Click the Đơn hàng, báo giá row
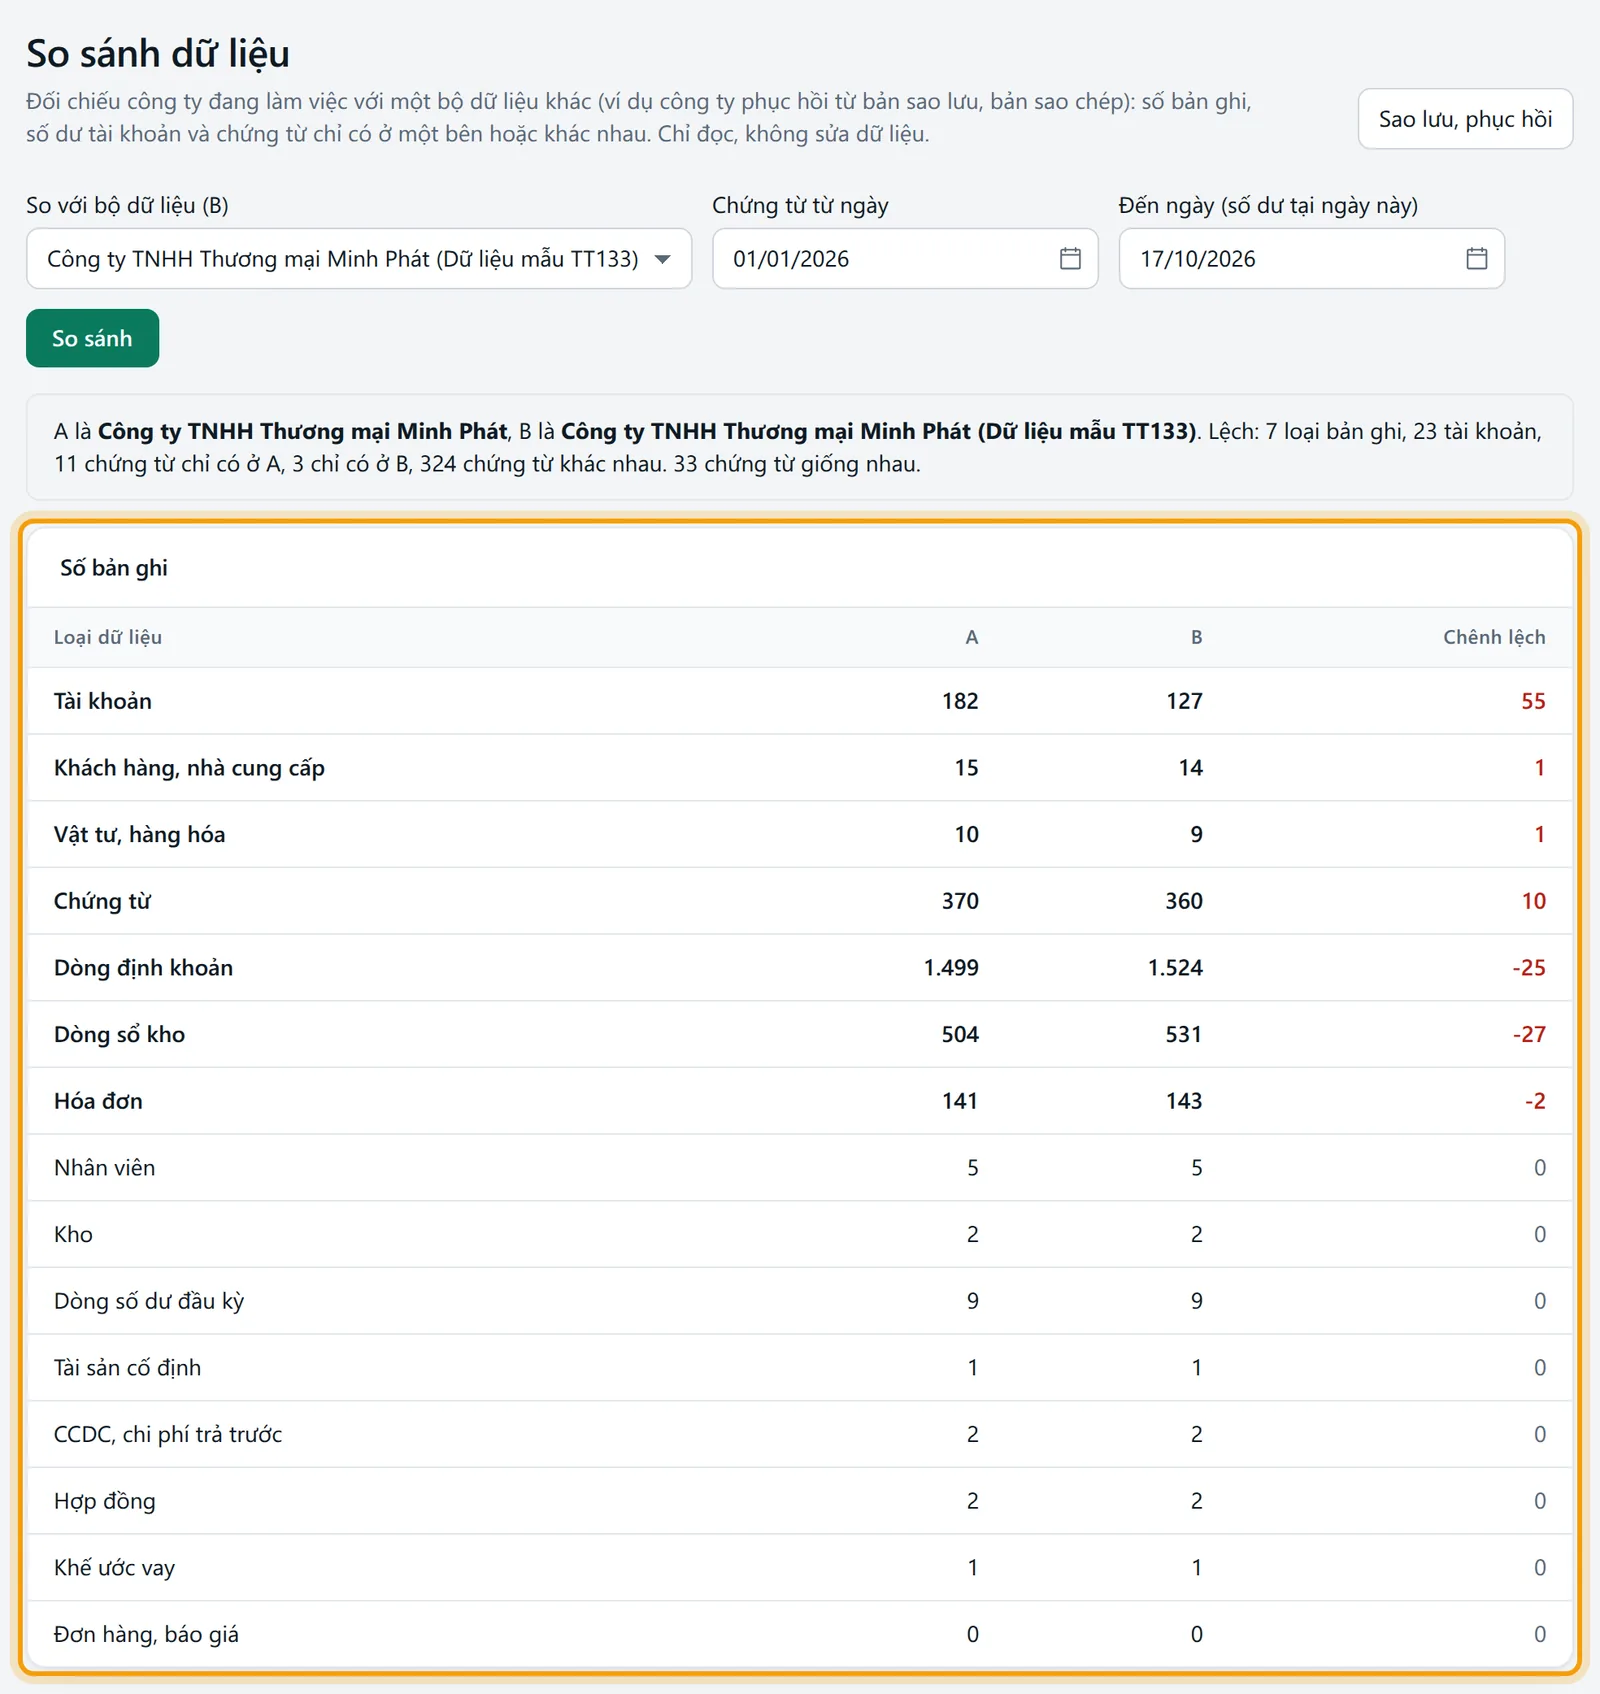 pyautogui.click(x=799, y=1634)
